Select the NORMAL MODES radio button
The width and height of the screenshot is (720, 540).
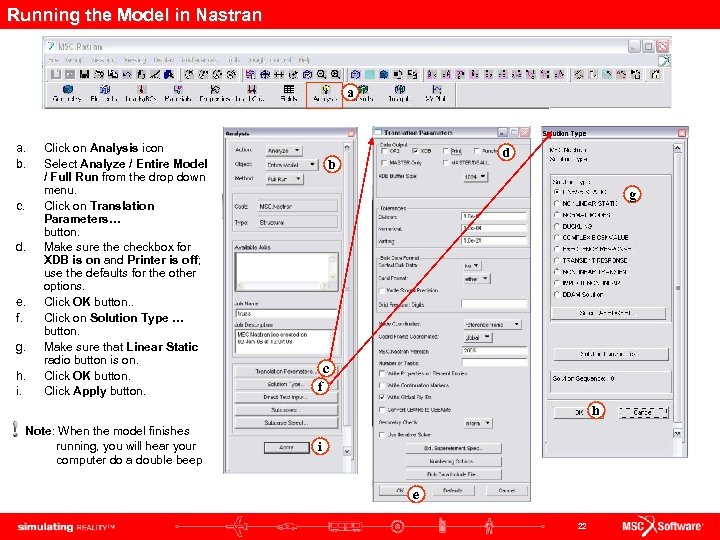557,215
